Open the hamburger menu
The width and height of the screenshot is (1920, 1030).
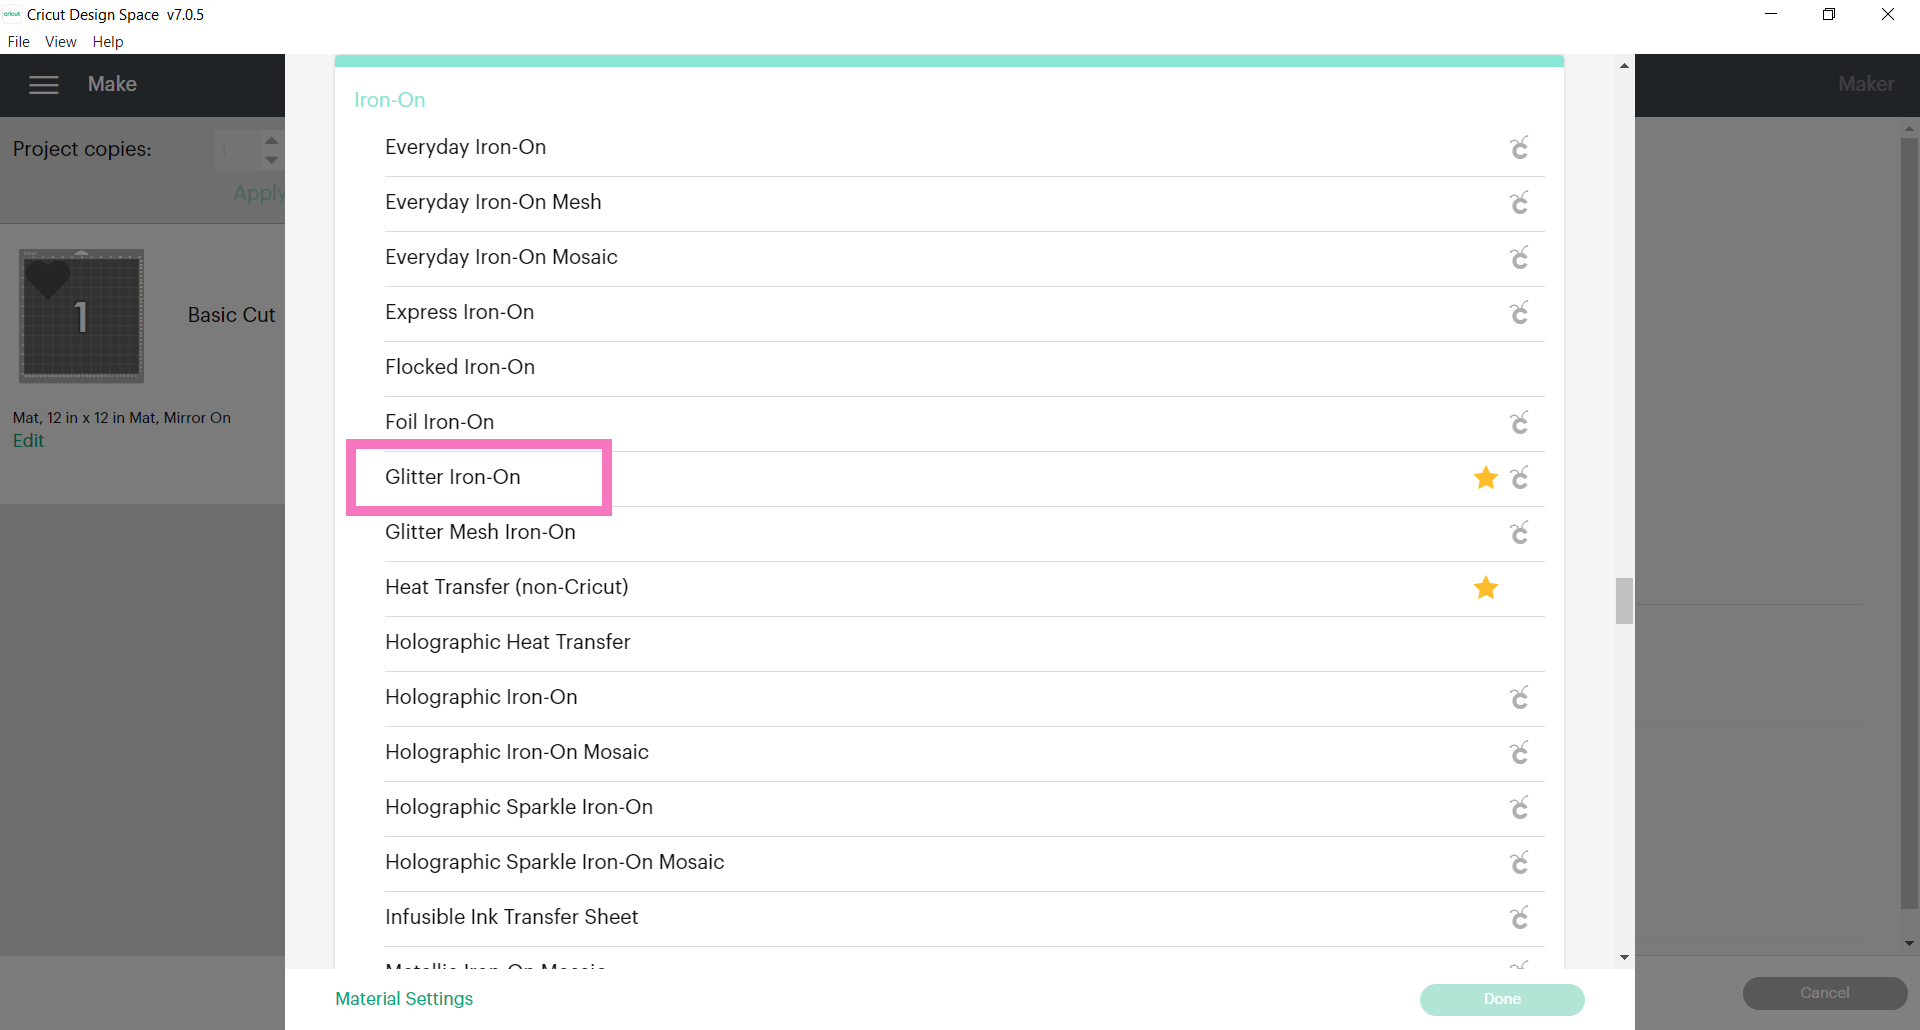coord(44,85)
